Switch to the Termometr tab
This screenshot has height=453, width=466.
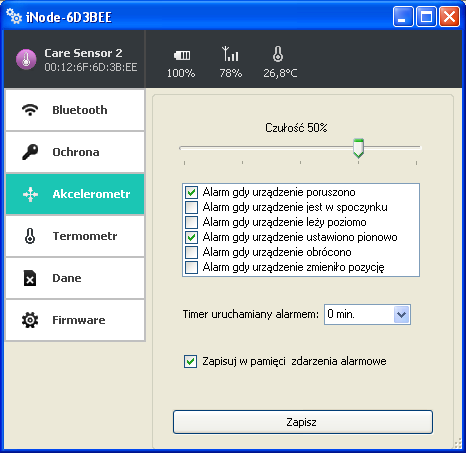point(75,236)
